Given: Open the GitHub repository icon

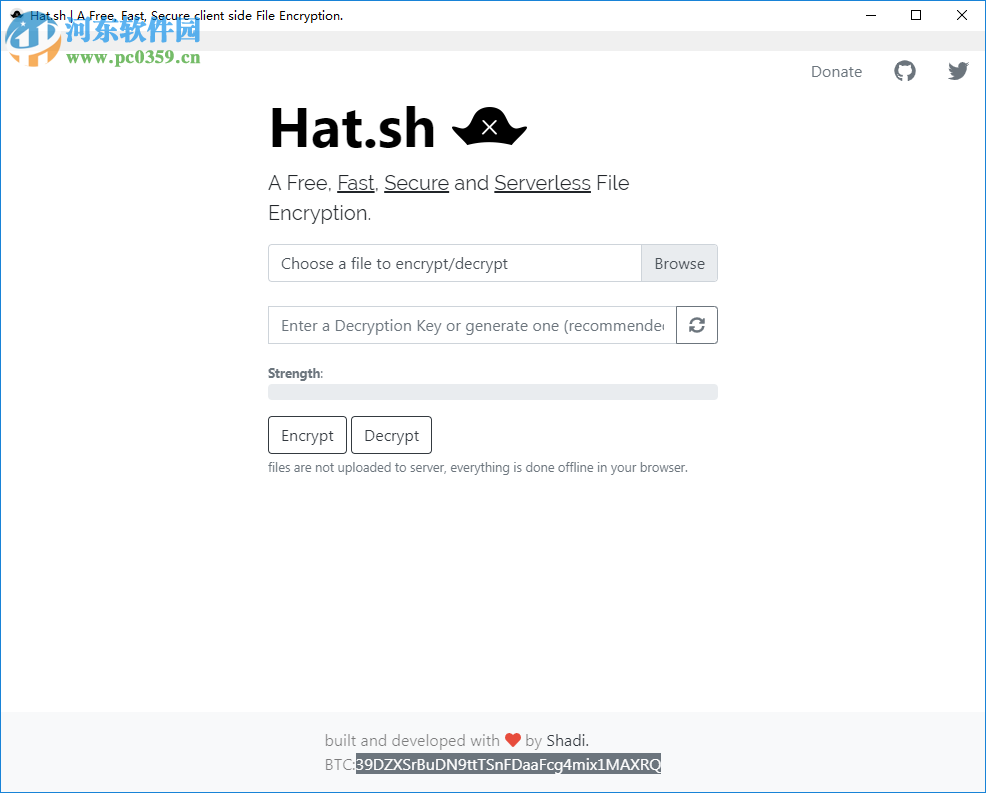Looking at the screenshot, I should pyautogui.click(x=905, y=71).
